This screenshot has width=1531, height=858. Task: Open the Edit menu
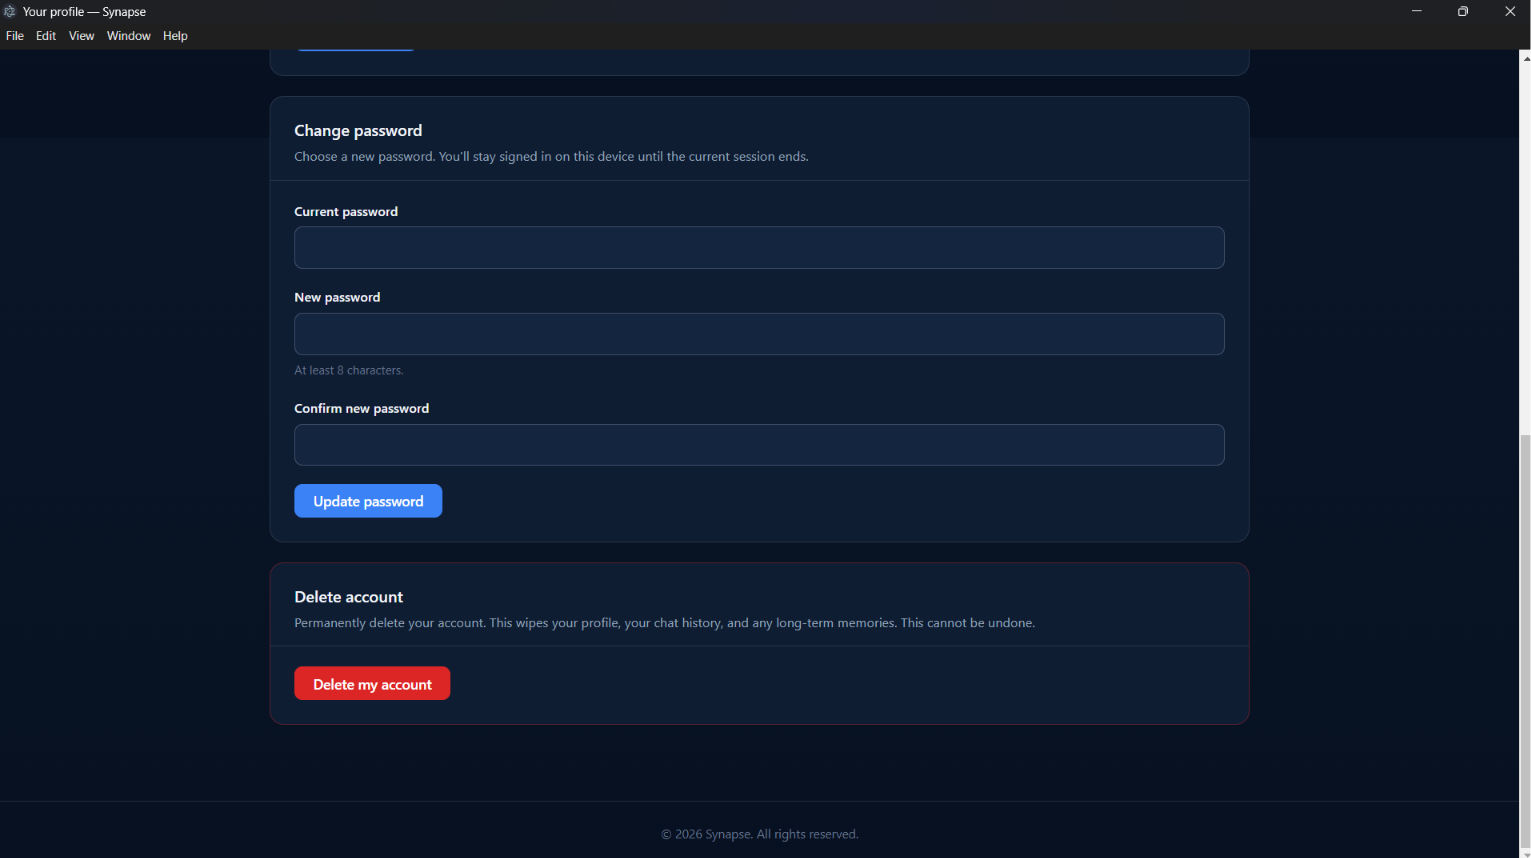pos(46,36)
